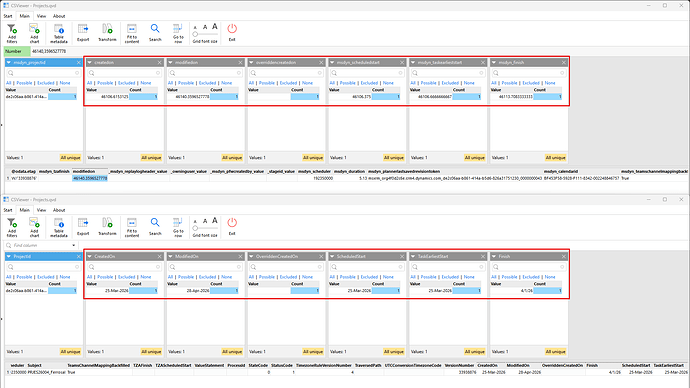Open the View tab in the upper window
Image resolution: width=690 pixels, height=388 pixels.
(x=41, y=16)
